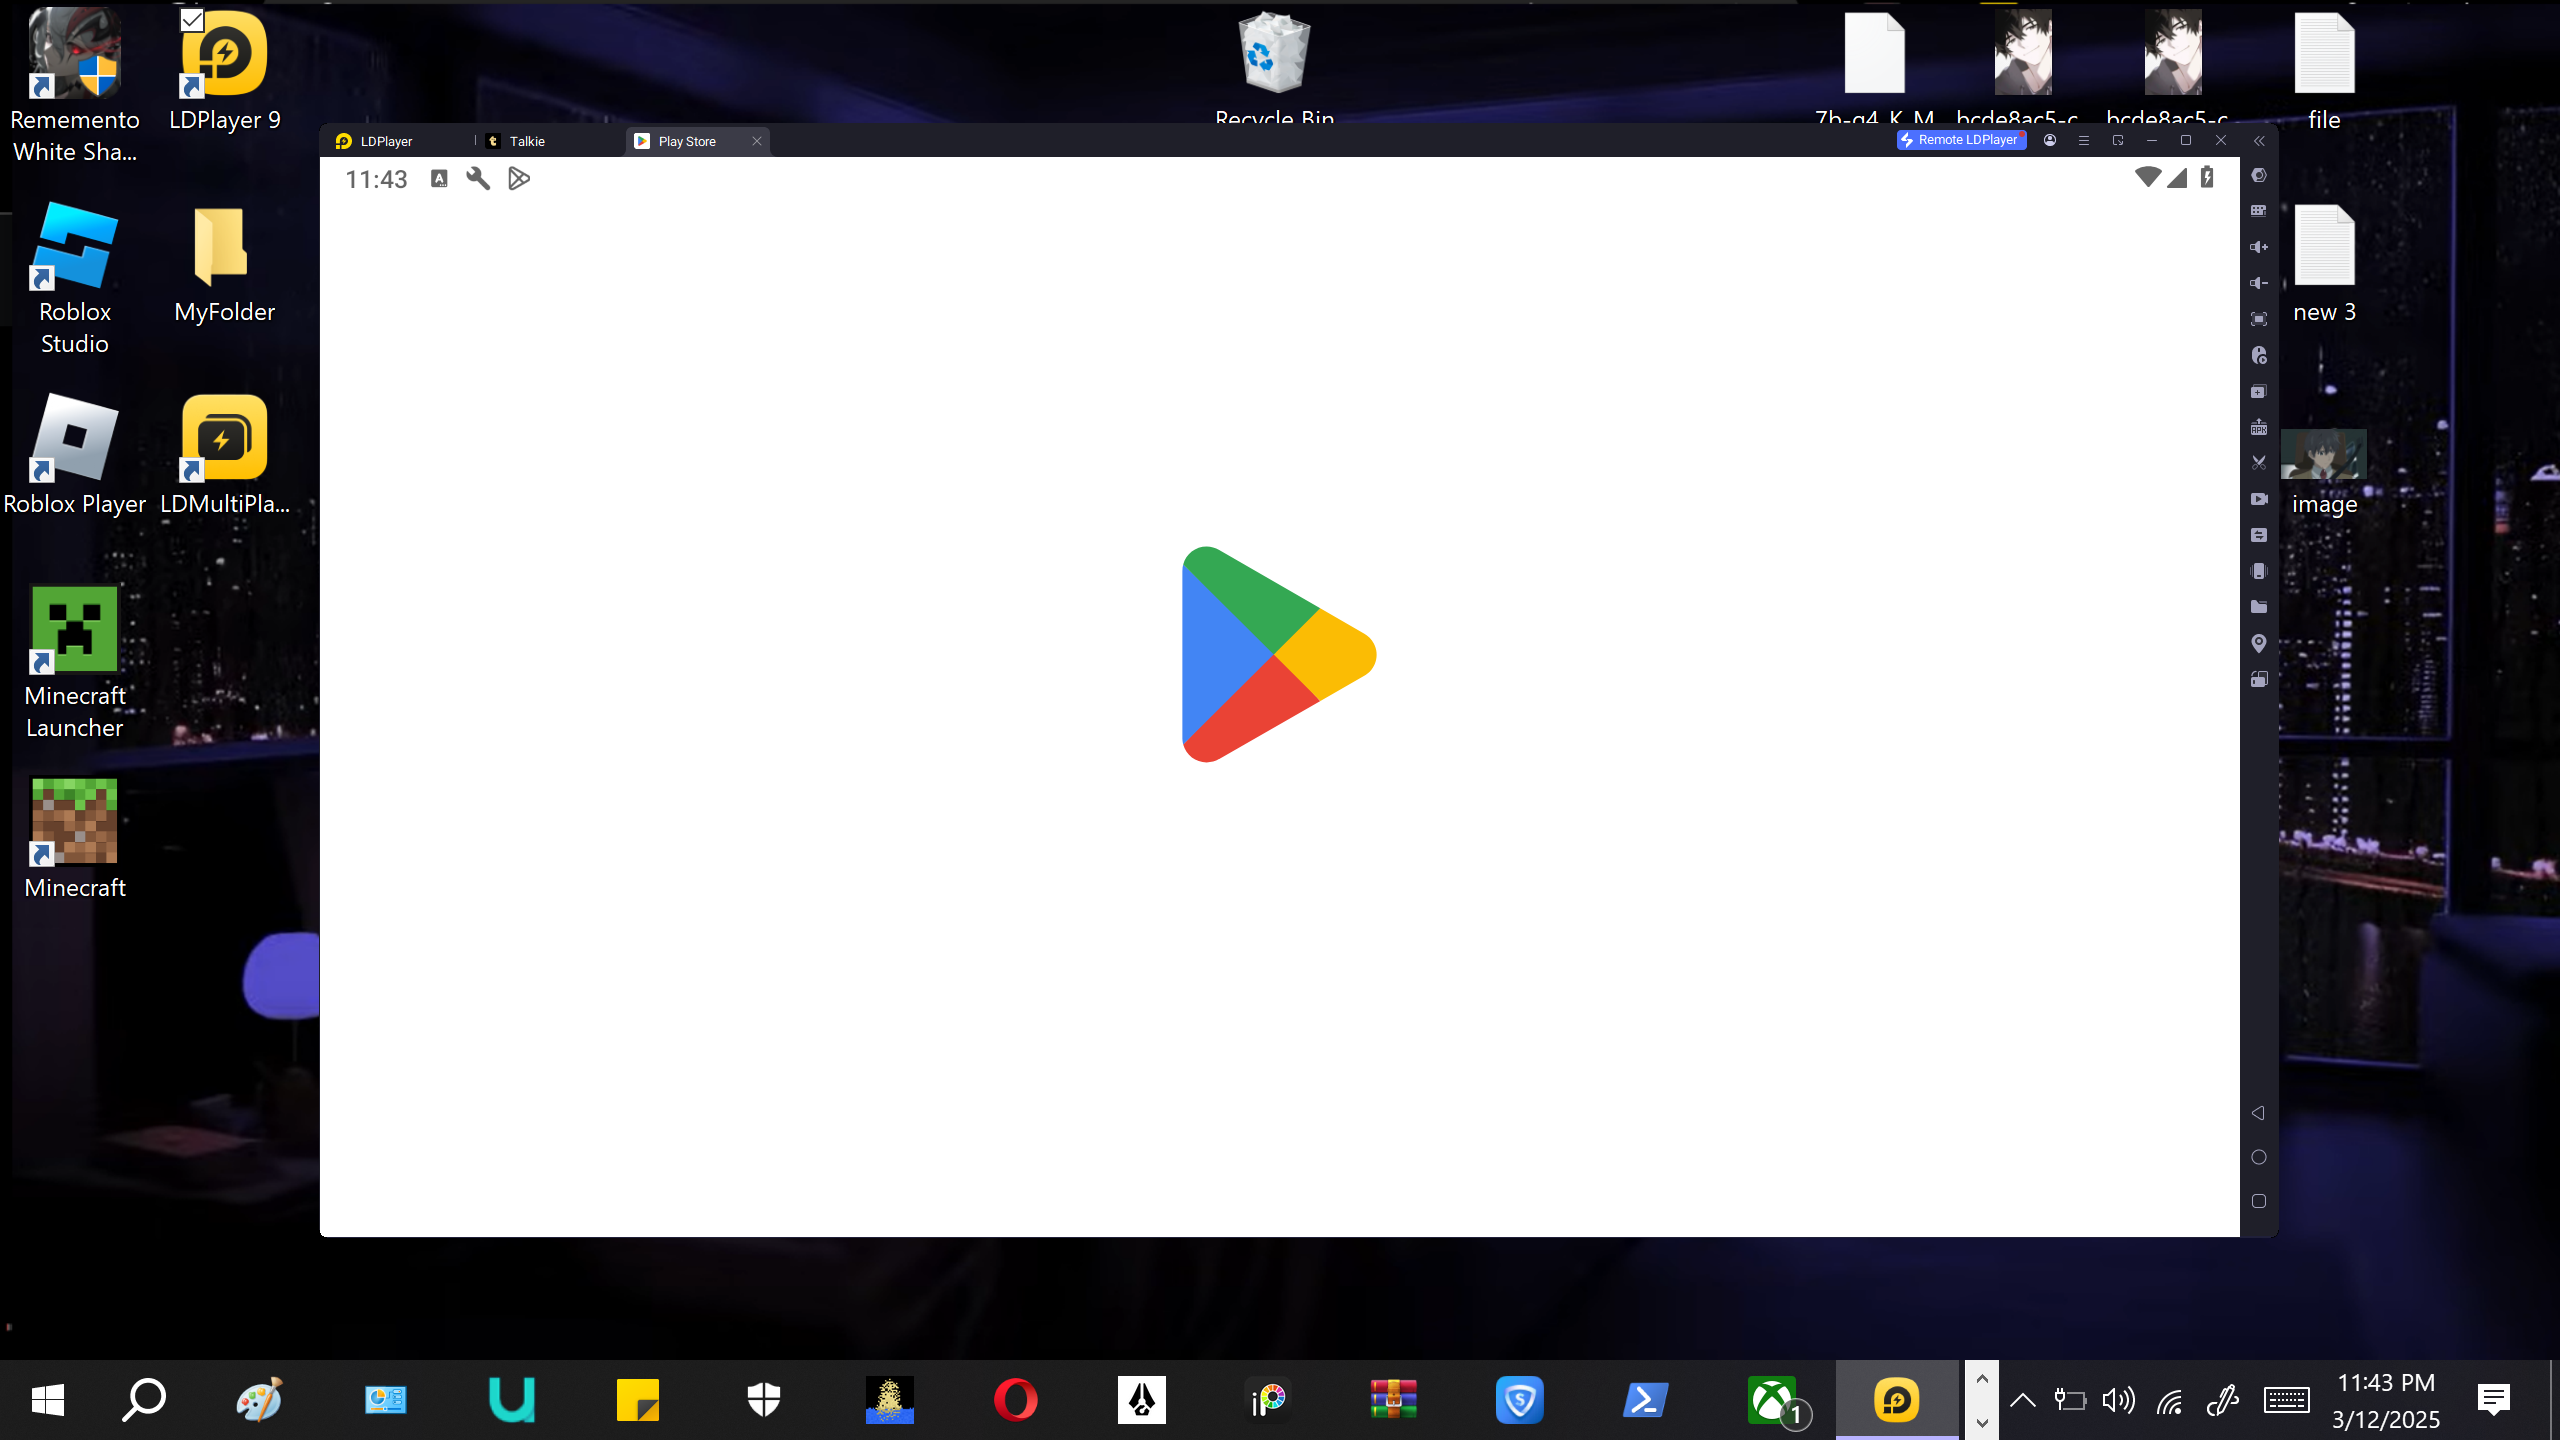Click LDPlayer mini-window mode icon
This screenshot has width=2560, height=1440.
[x=2118, y=140]
